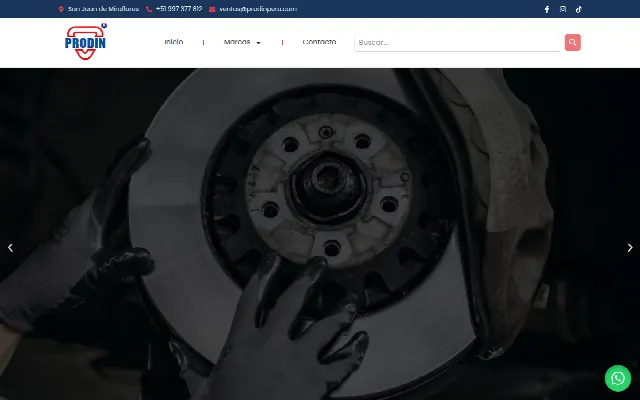This screenshot has width=640, height=400.
Task: Click the ventas email address link
Action: [x=258, y=9]
